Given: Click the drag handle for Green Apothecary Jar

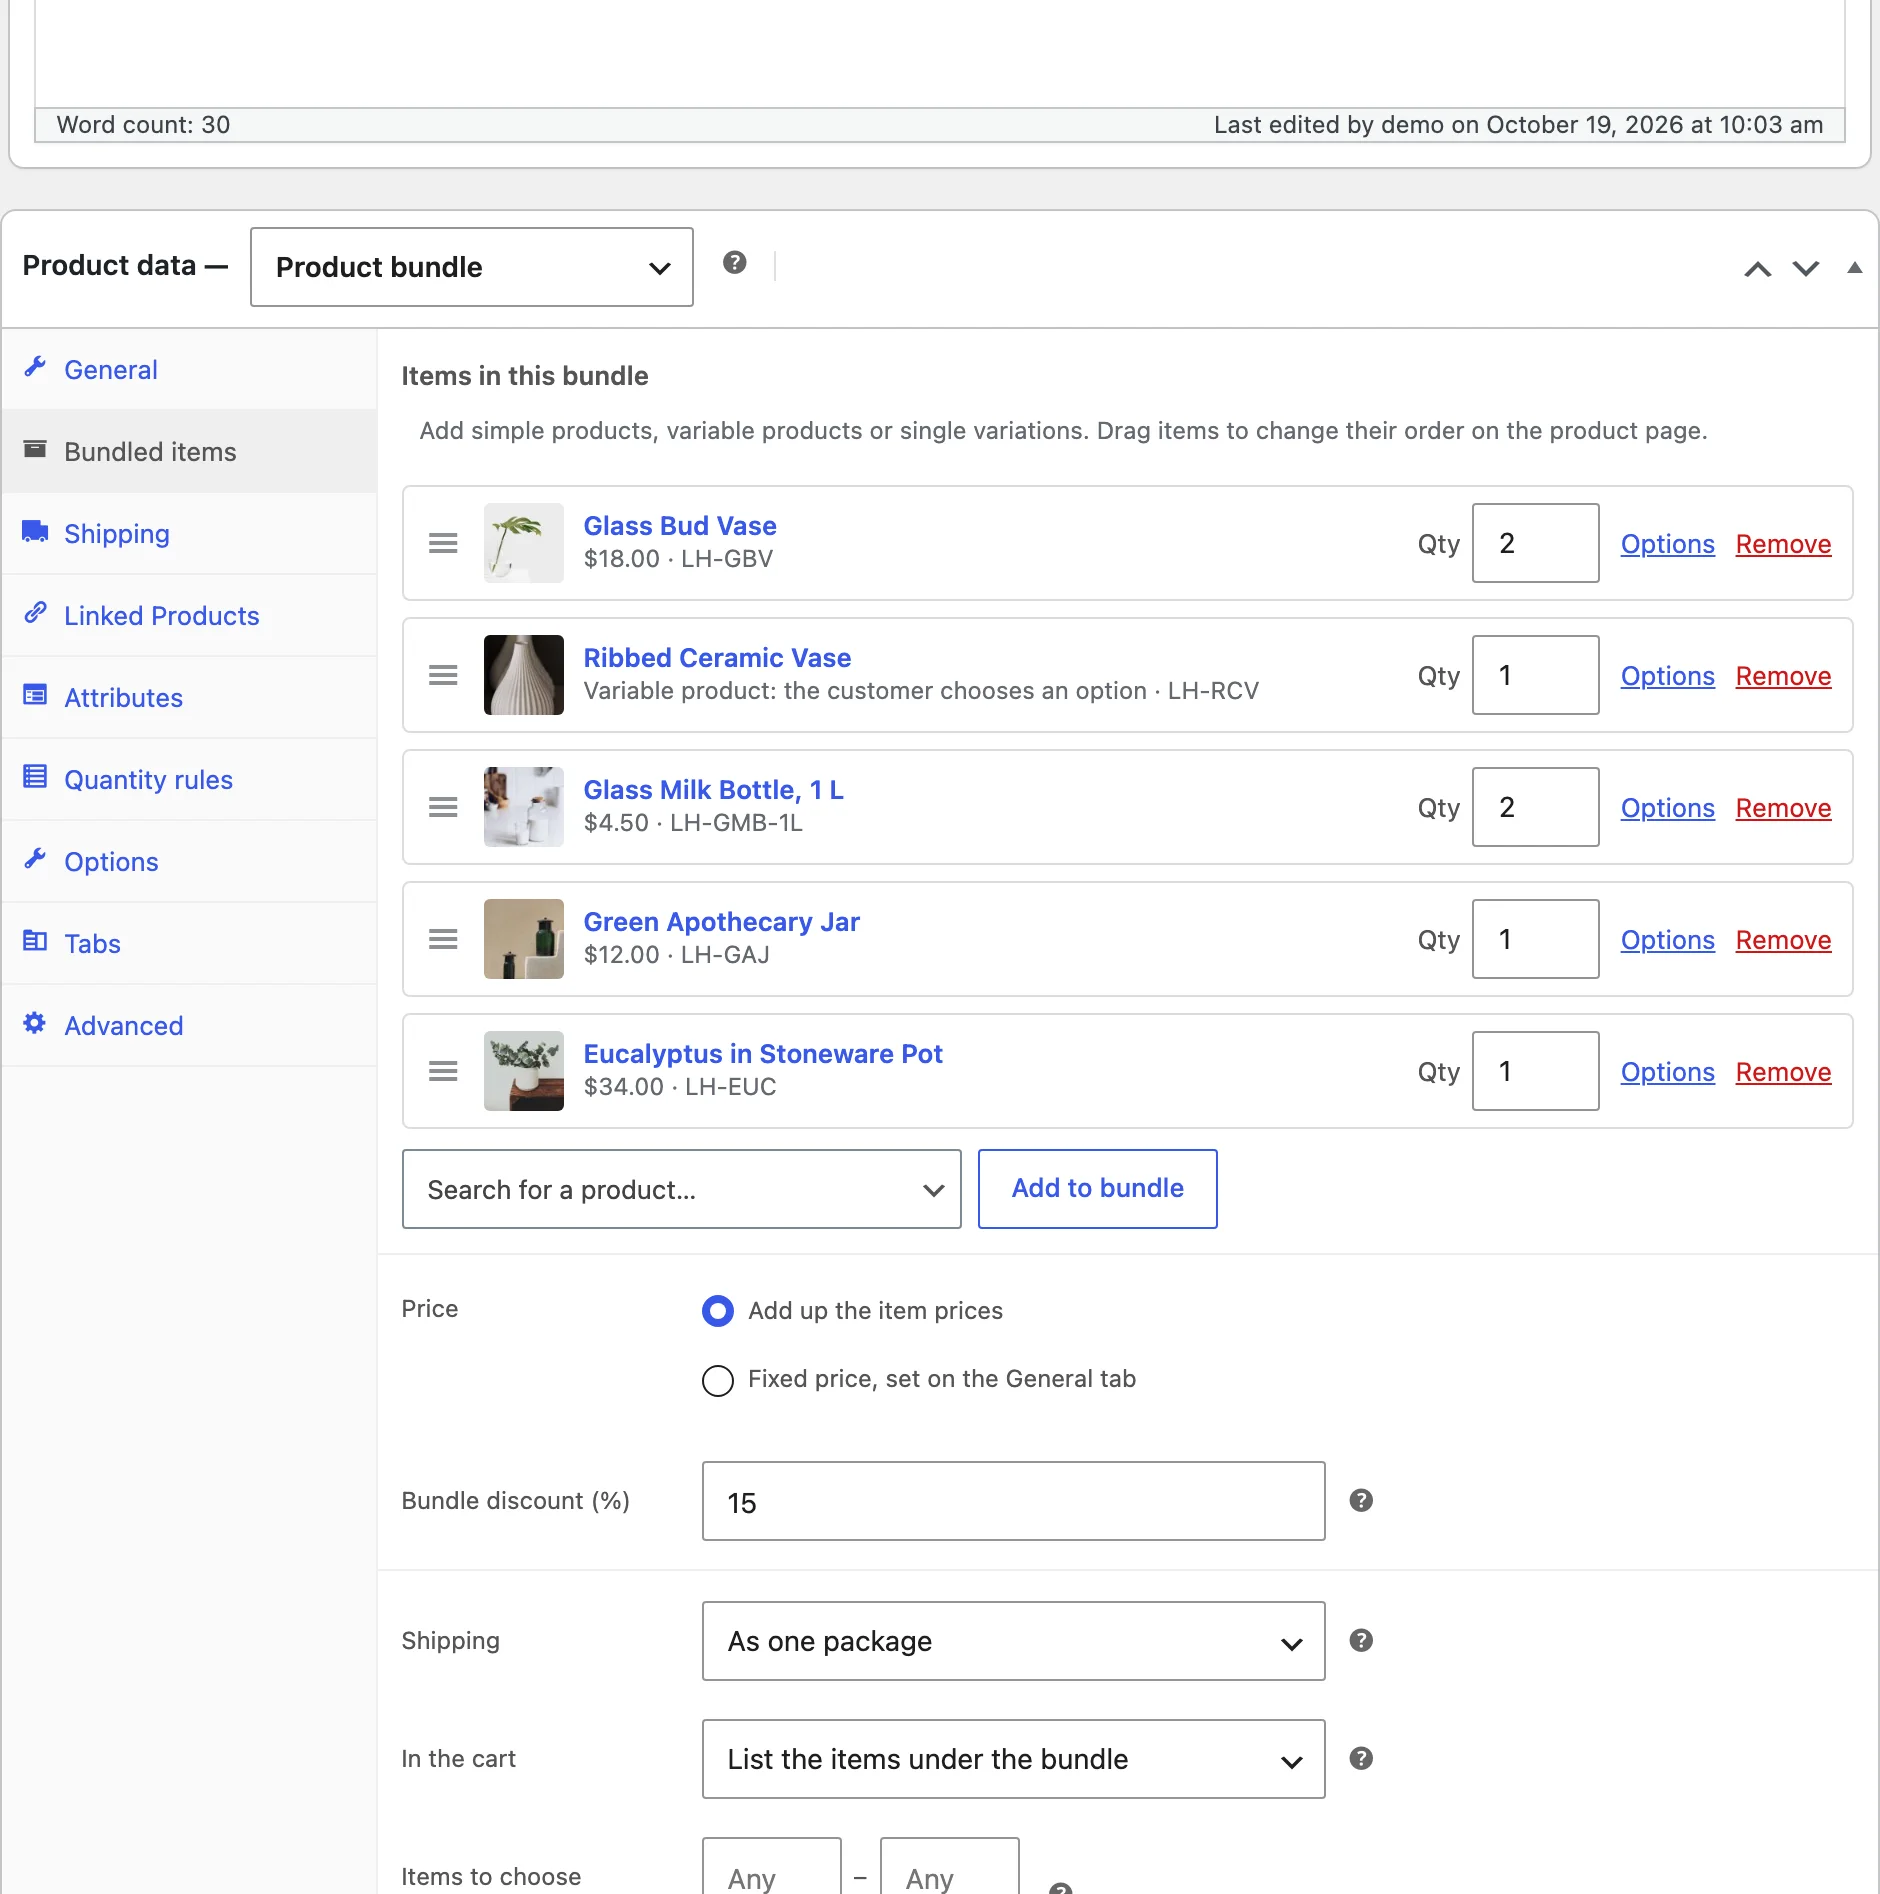Looking at the screenshot, I should click(x=443, y=939).
